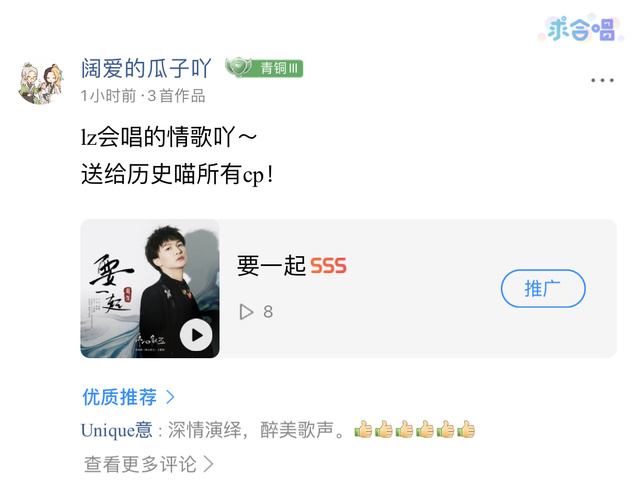
Task: Tap the 青铜III rank badge
Action: 264,68
